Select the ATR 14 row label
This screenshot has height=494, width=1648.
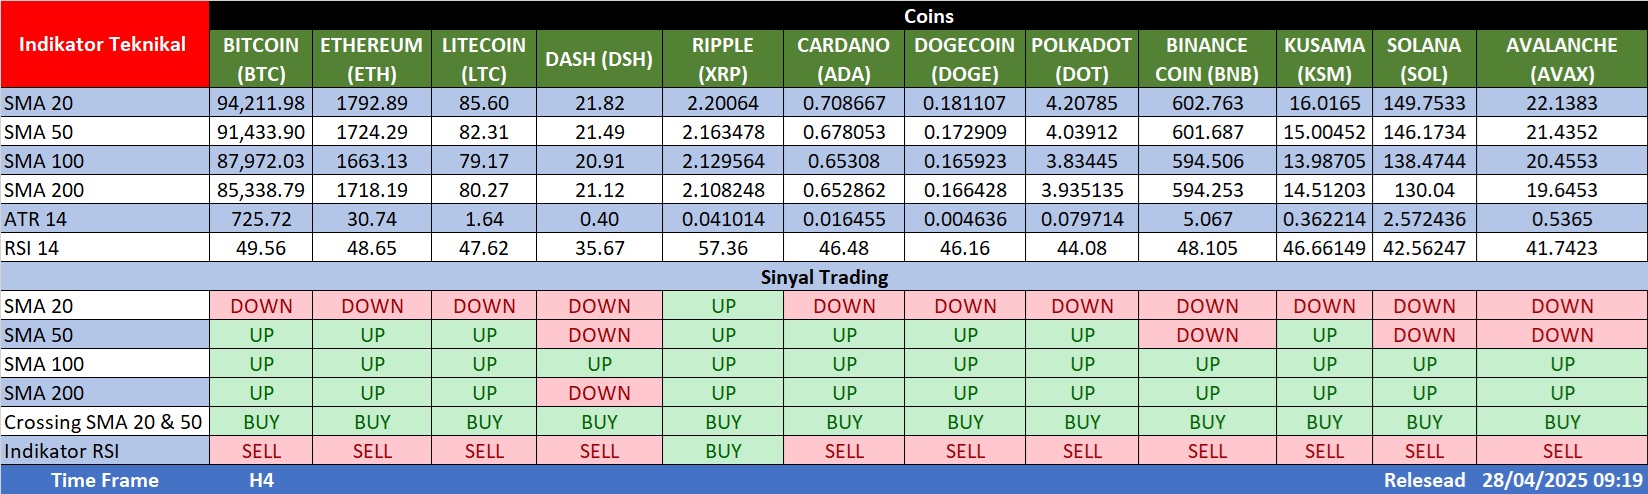[x=35, y=219]
